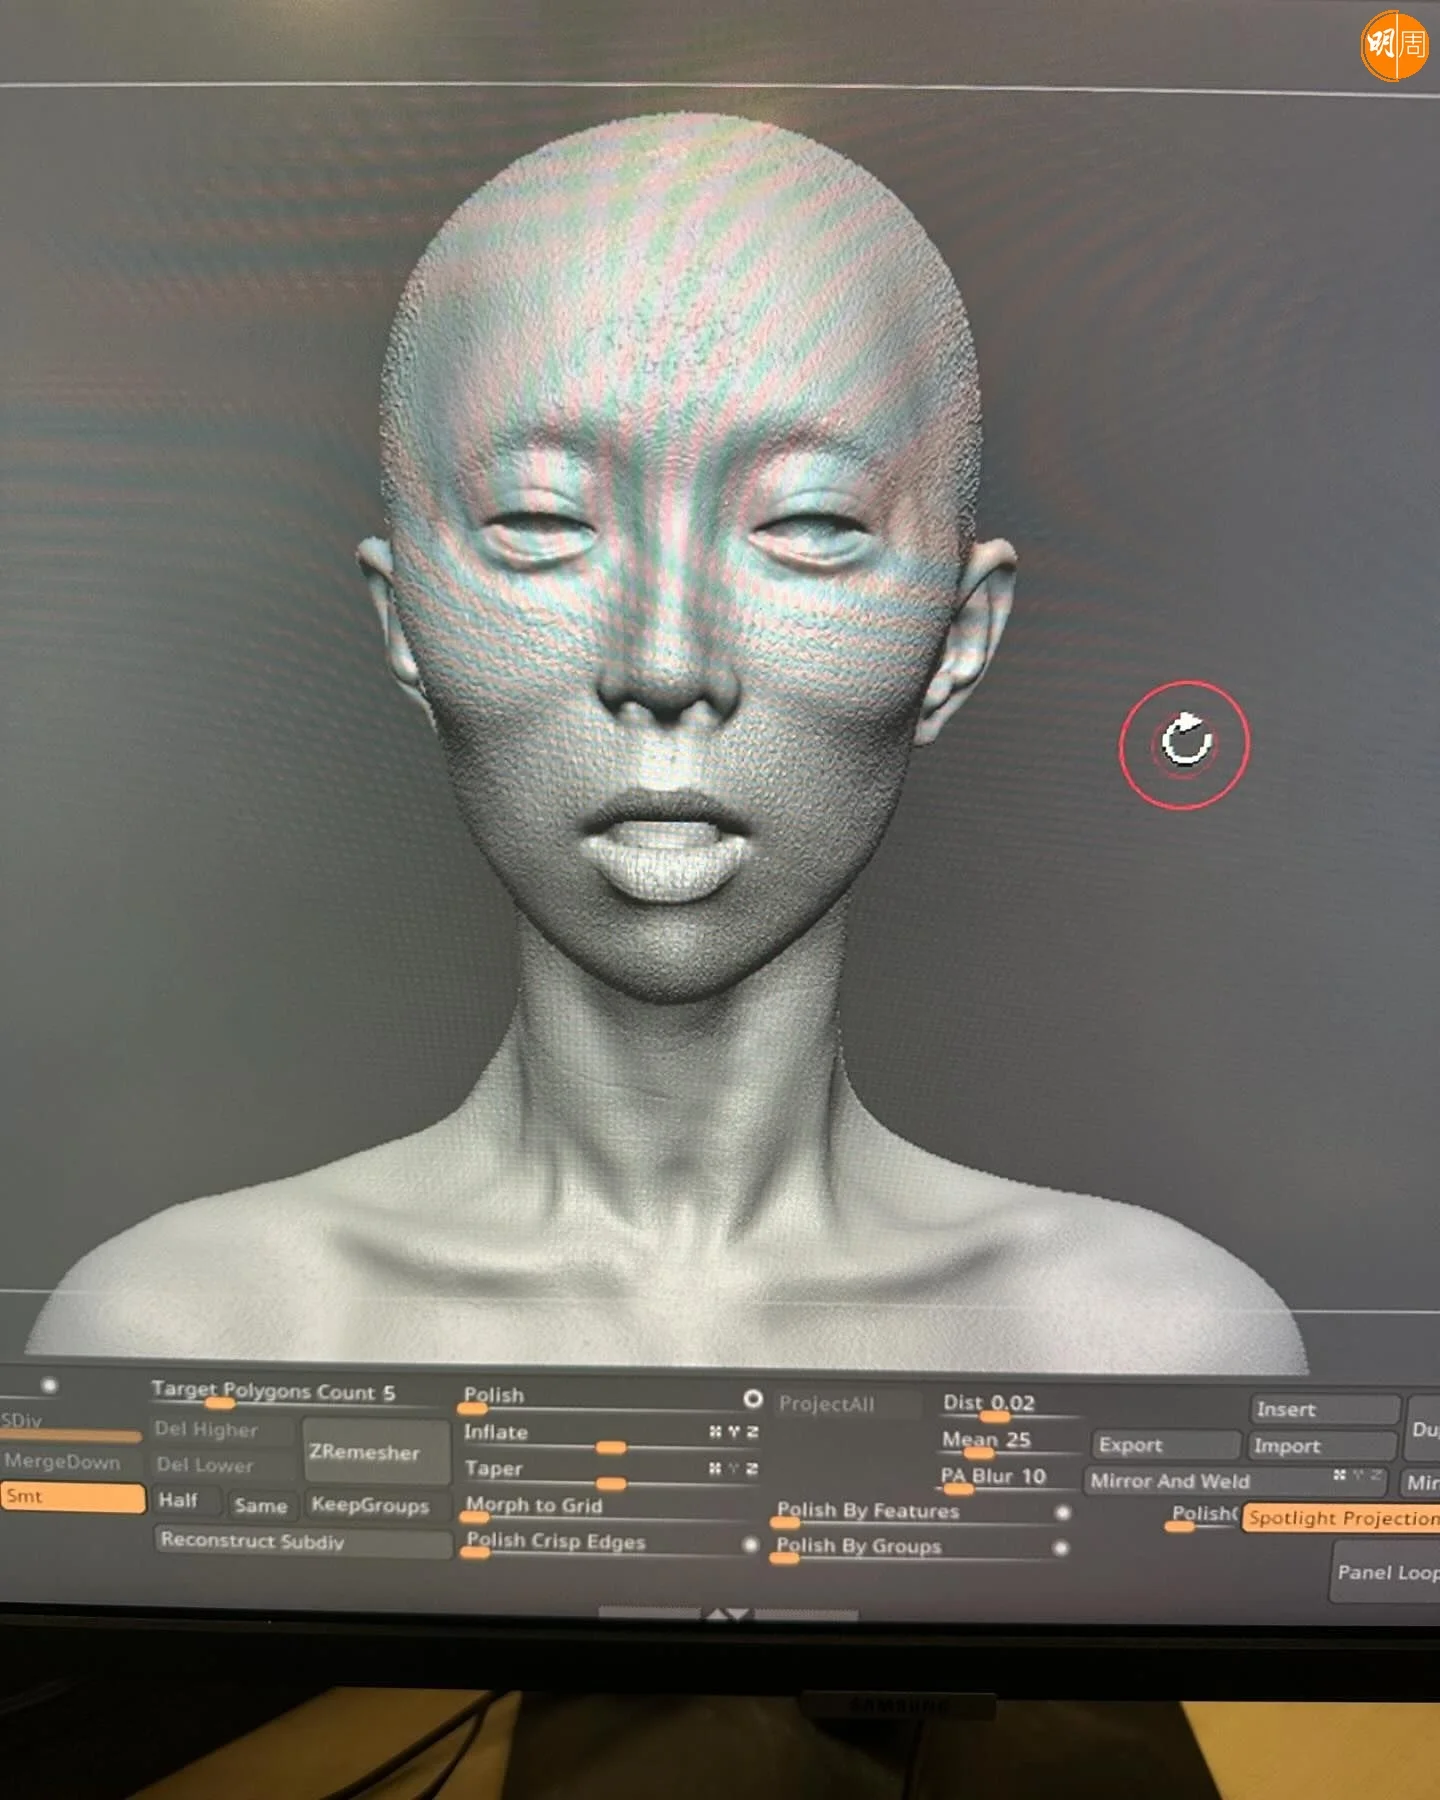Click the Inflate axis XYZ icons
The height and width of the screenshot is (1800, 1440).
tap(733, 1432)
